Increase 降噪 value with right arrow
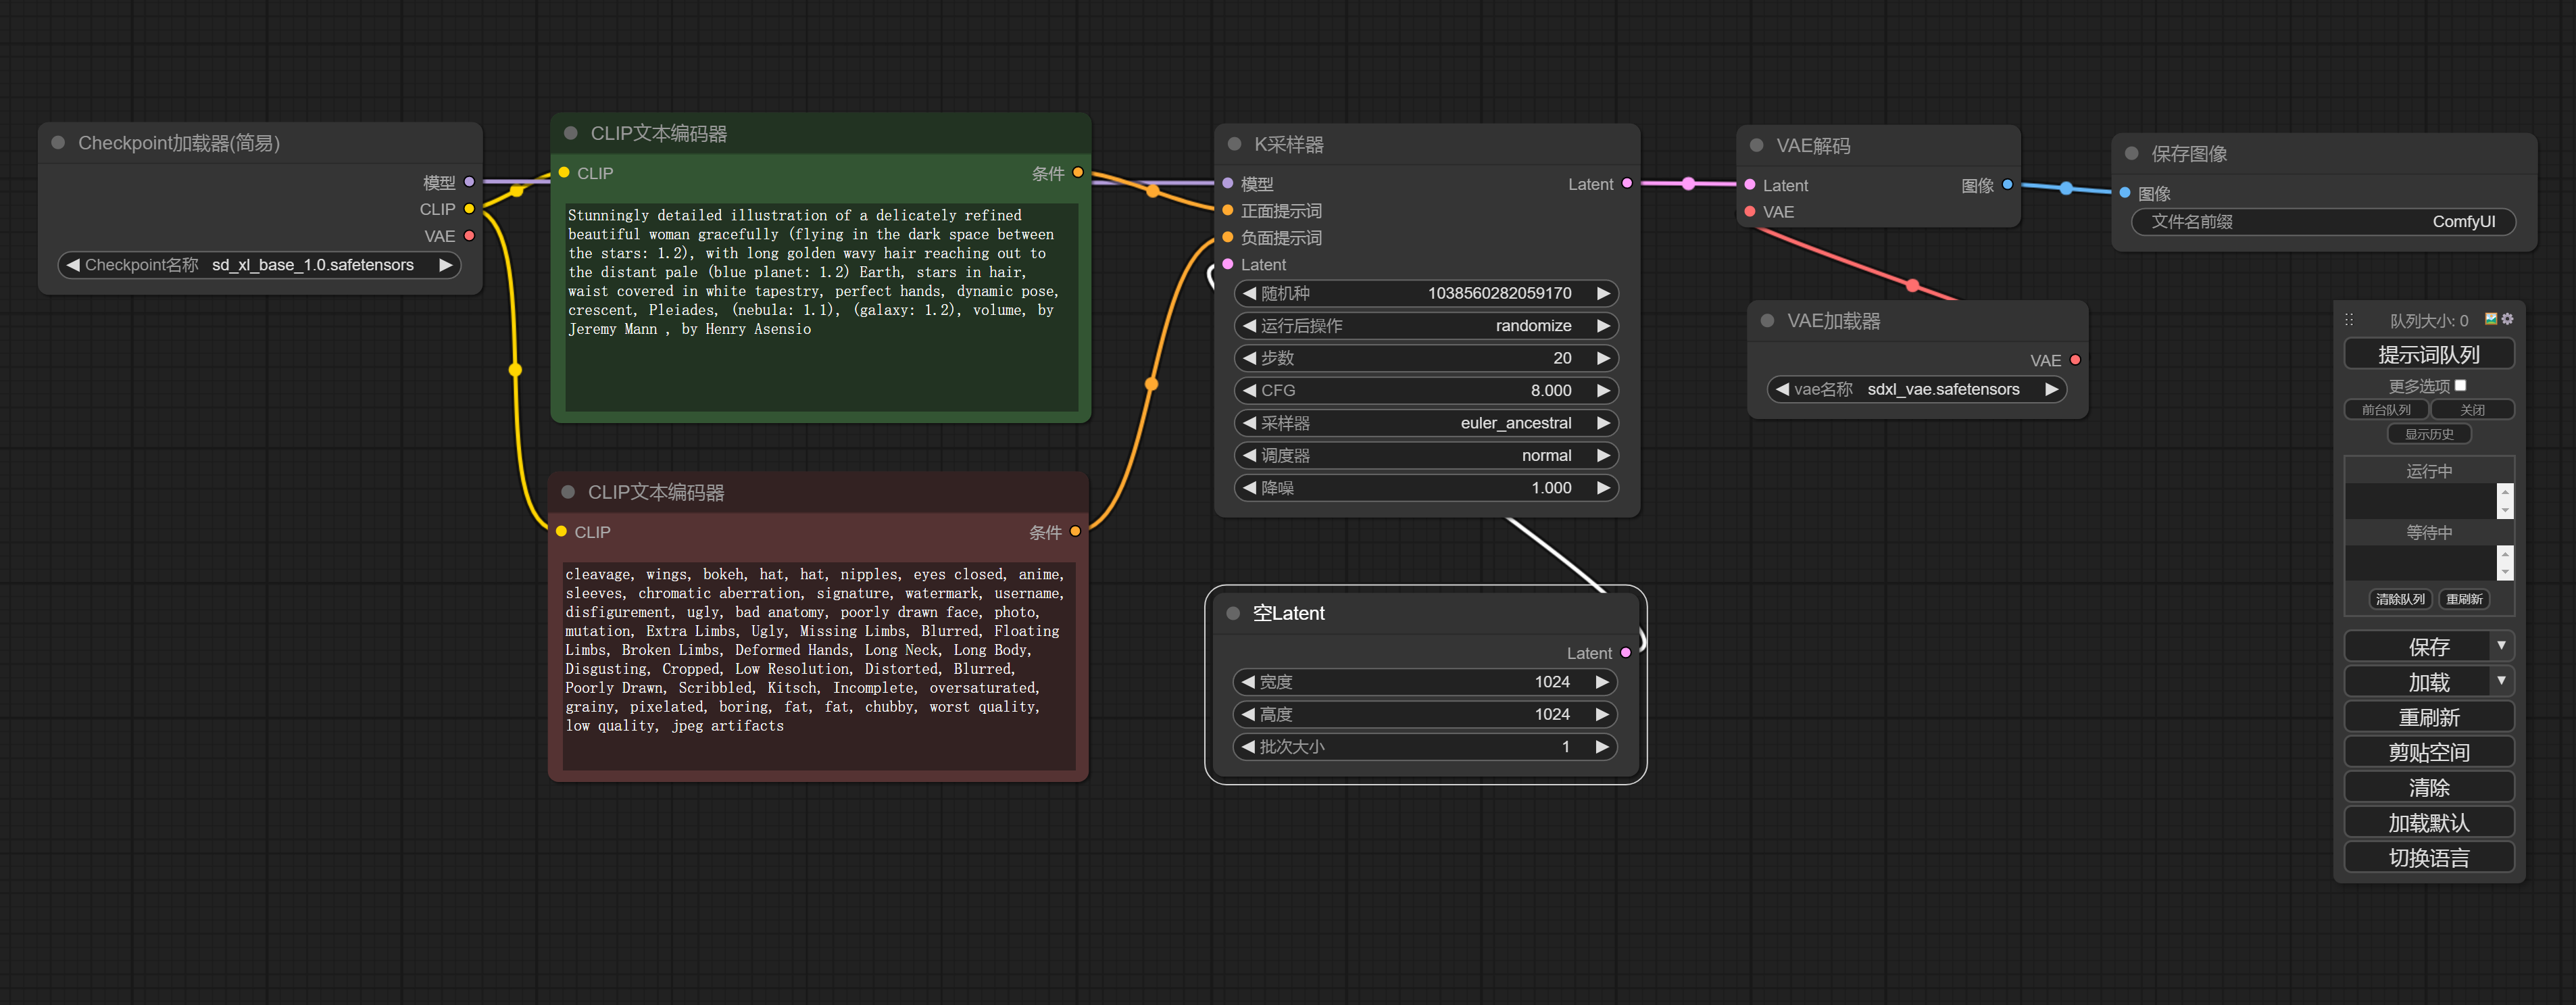 coord(1603,488)
